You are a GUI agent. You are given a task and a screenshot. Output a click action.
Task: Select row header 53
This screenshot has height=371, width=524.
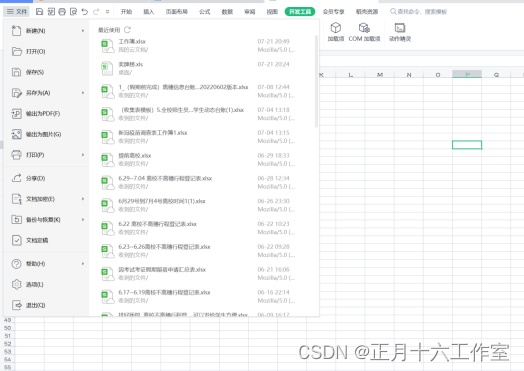pyautogui.click(x=7, y=352)
